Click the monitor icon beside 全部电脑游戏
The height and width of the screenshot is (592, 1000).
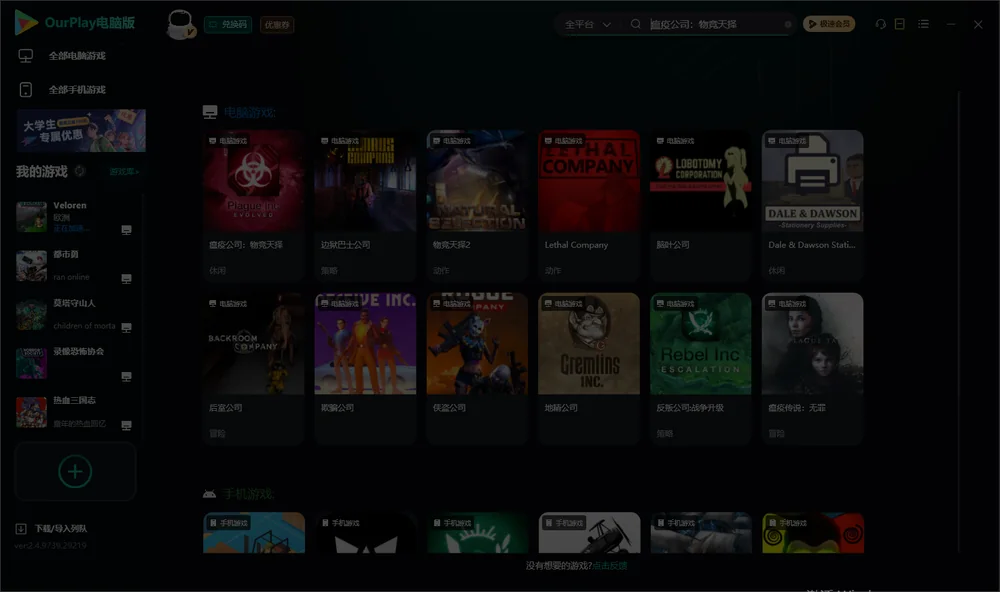tap(26, 56)
